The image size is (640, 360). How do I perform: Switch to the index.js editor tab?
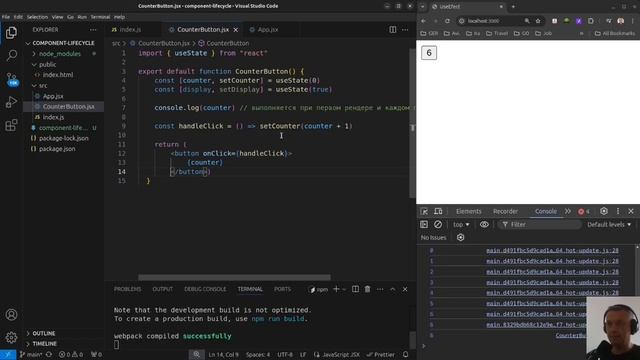click(131, 30)
